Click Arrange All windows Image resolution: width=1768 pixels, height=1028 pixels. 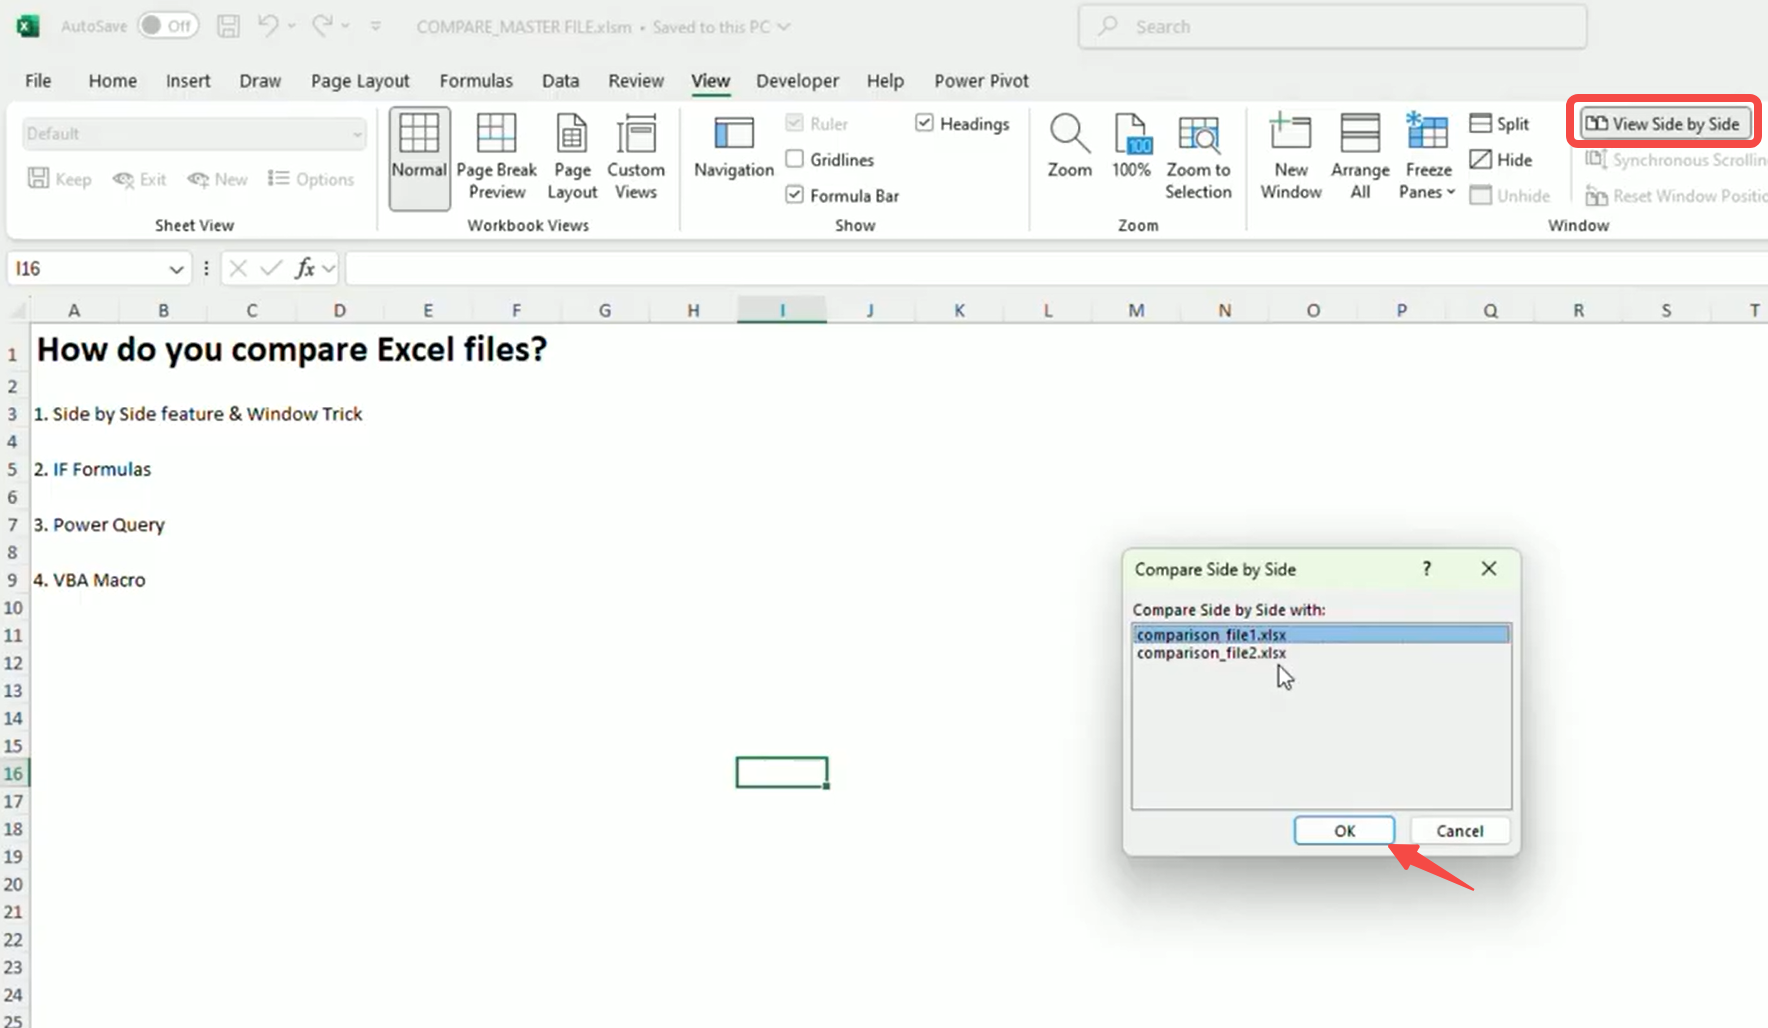[x=1360, y=158]
